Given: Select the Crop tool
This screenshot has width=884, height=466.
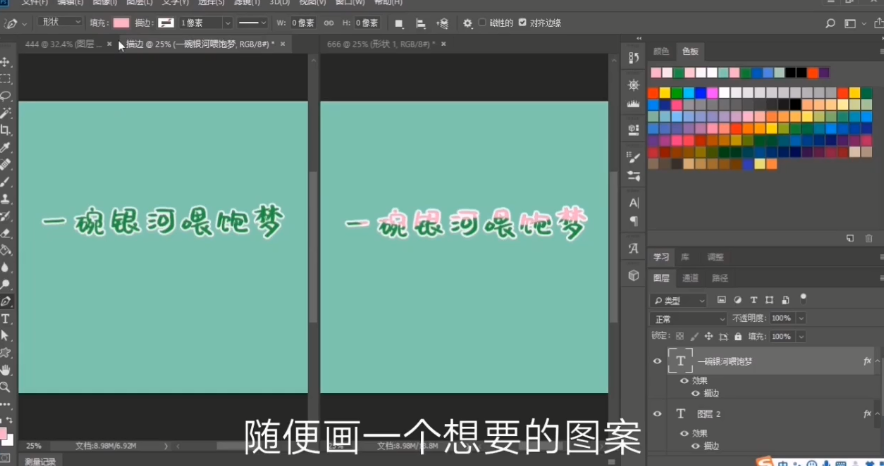Looking at the screenshot, I should [6, 130].
